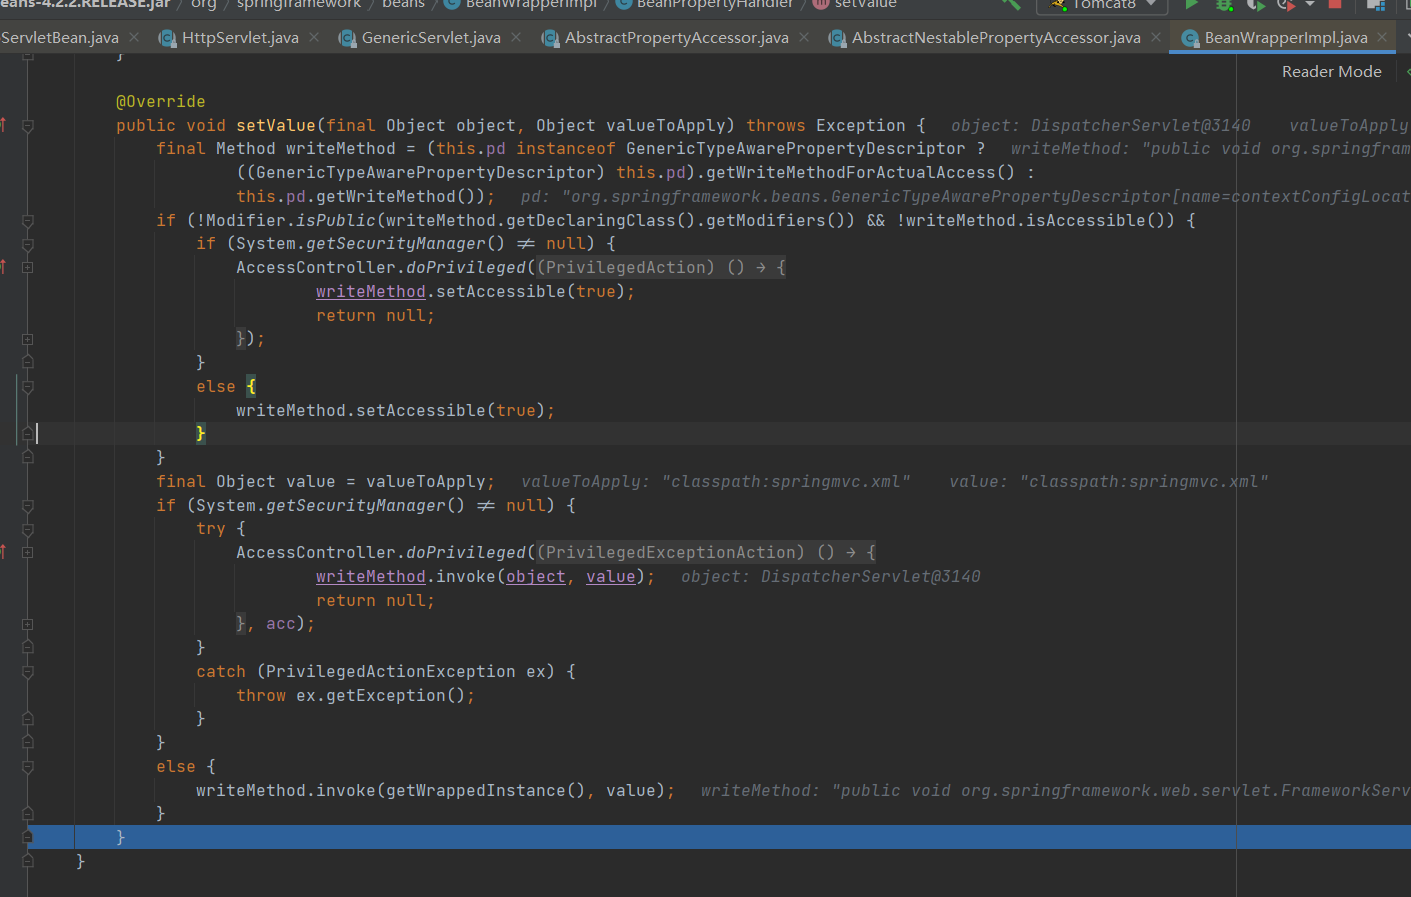This screenshot has height=897, width=1411.
Task: Click the gutter arrow beside the PrivilegedExceptionAction line
Action: coord(4,552)
